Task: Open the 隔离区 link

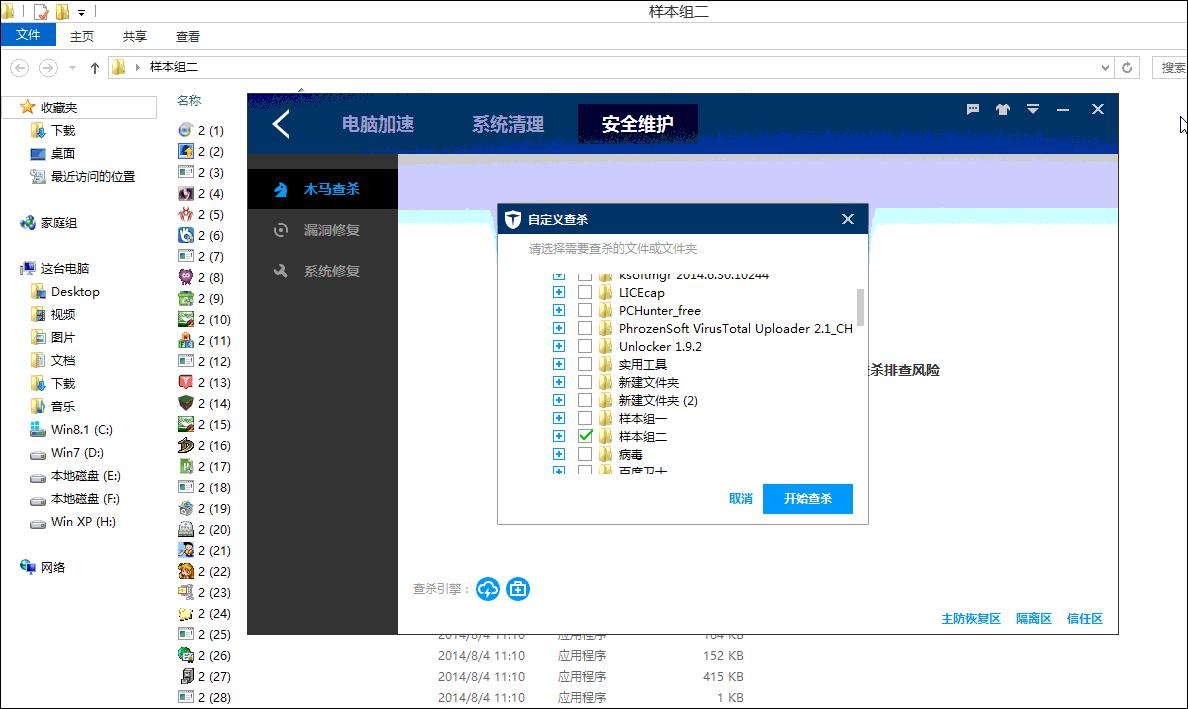Action: click(1033, 618)
